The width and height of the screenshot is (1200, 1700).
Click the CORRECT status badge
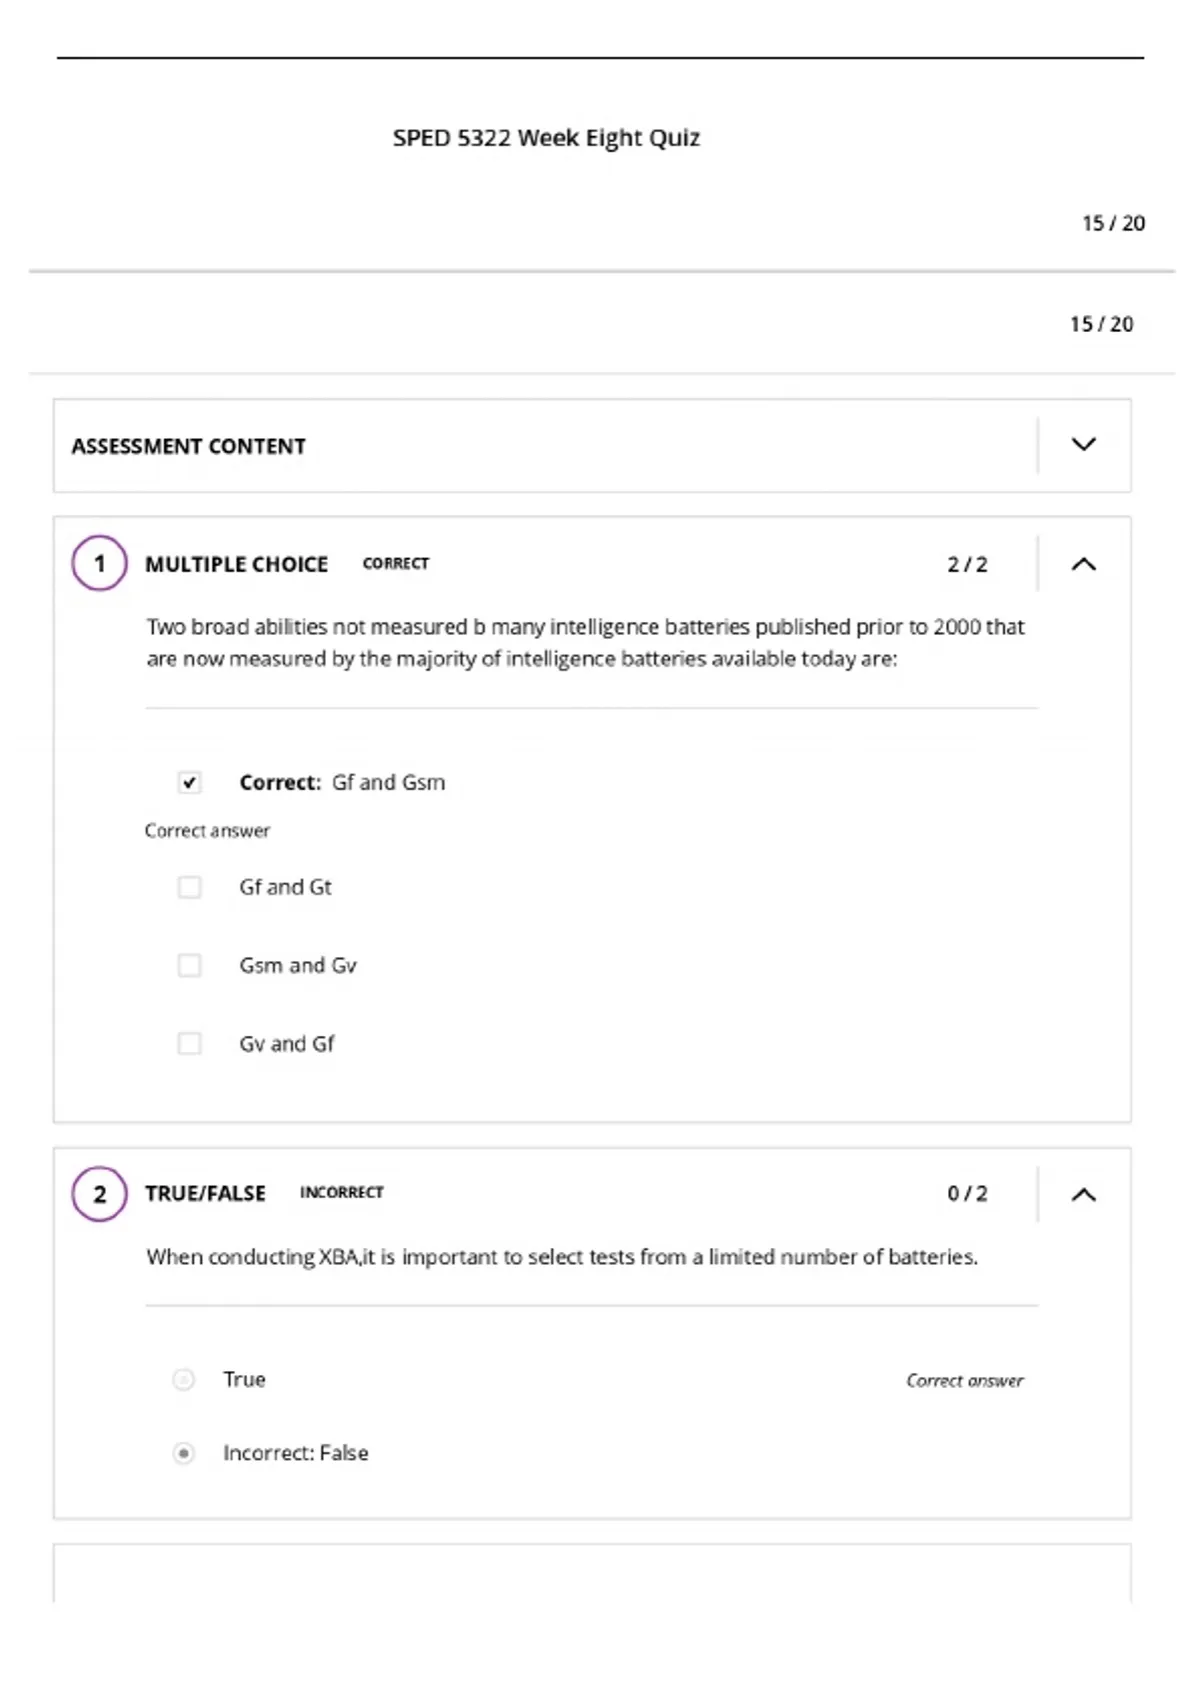396,563
